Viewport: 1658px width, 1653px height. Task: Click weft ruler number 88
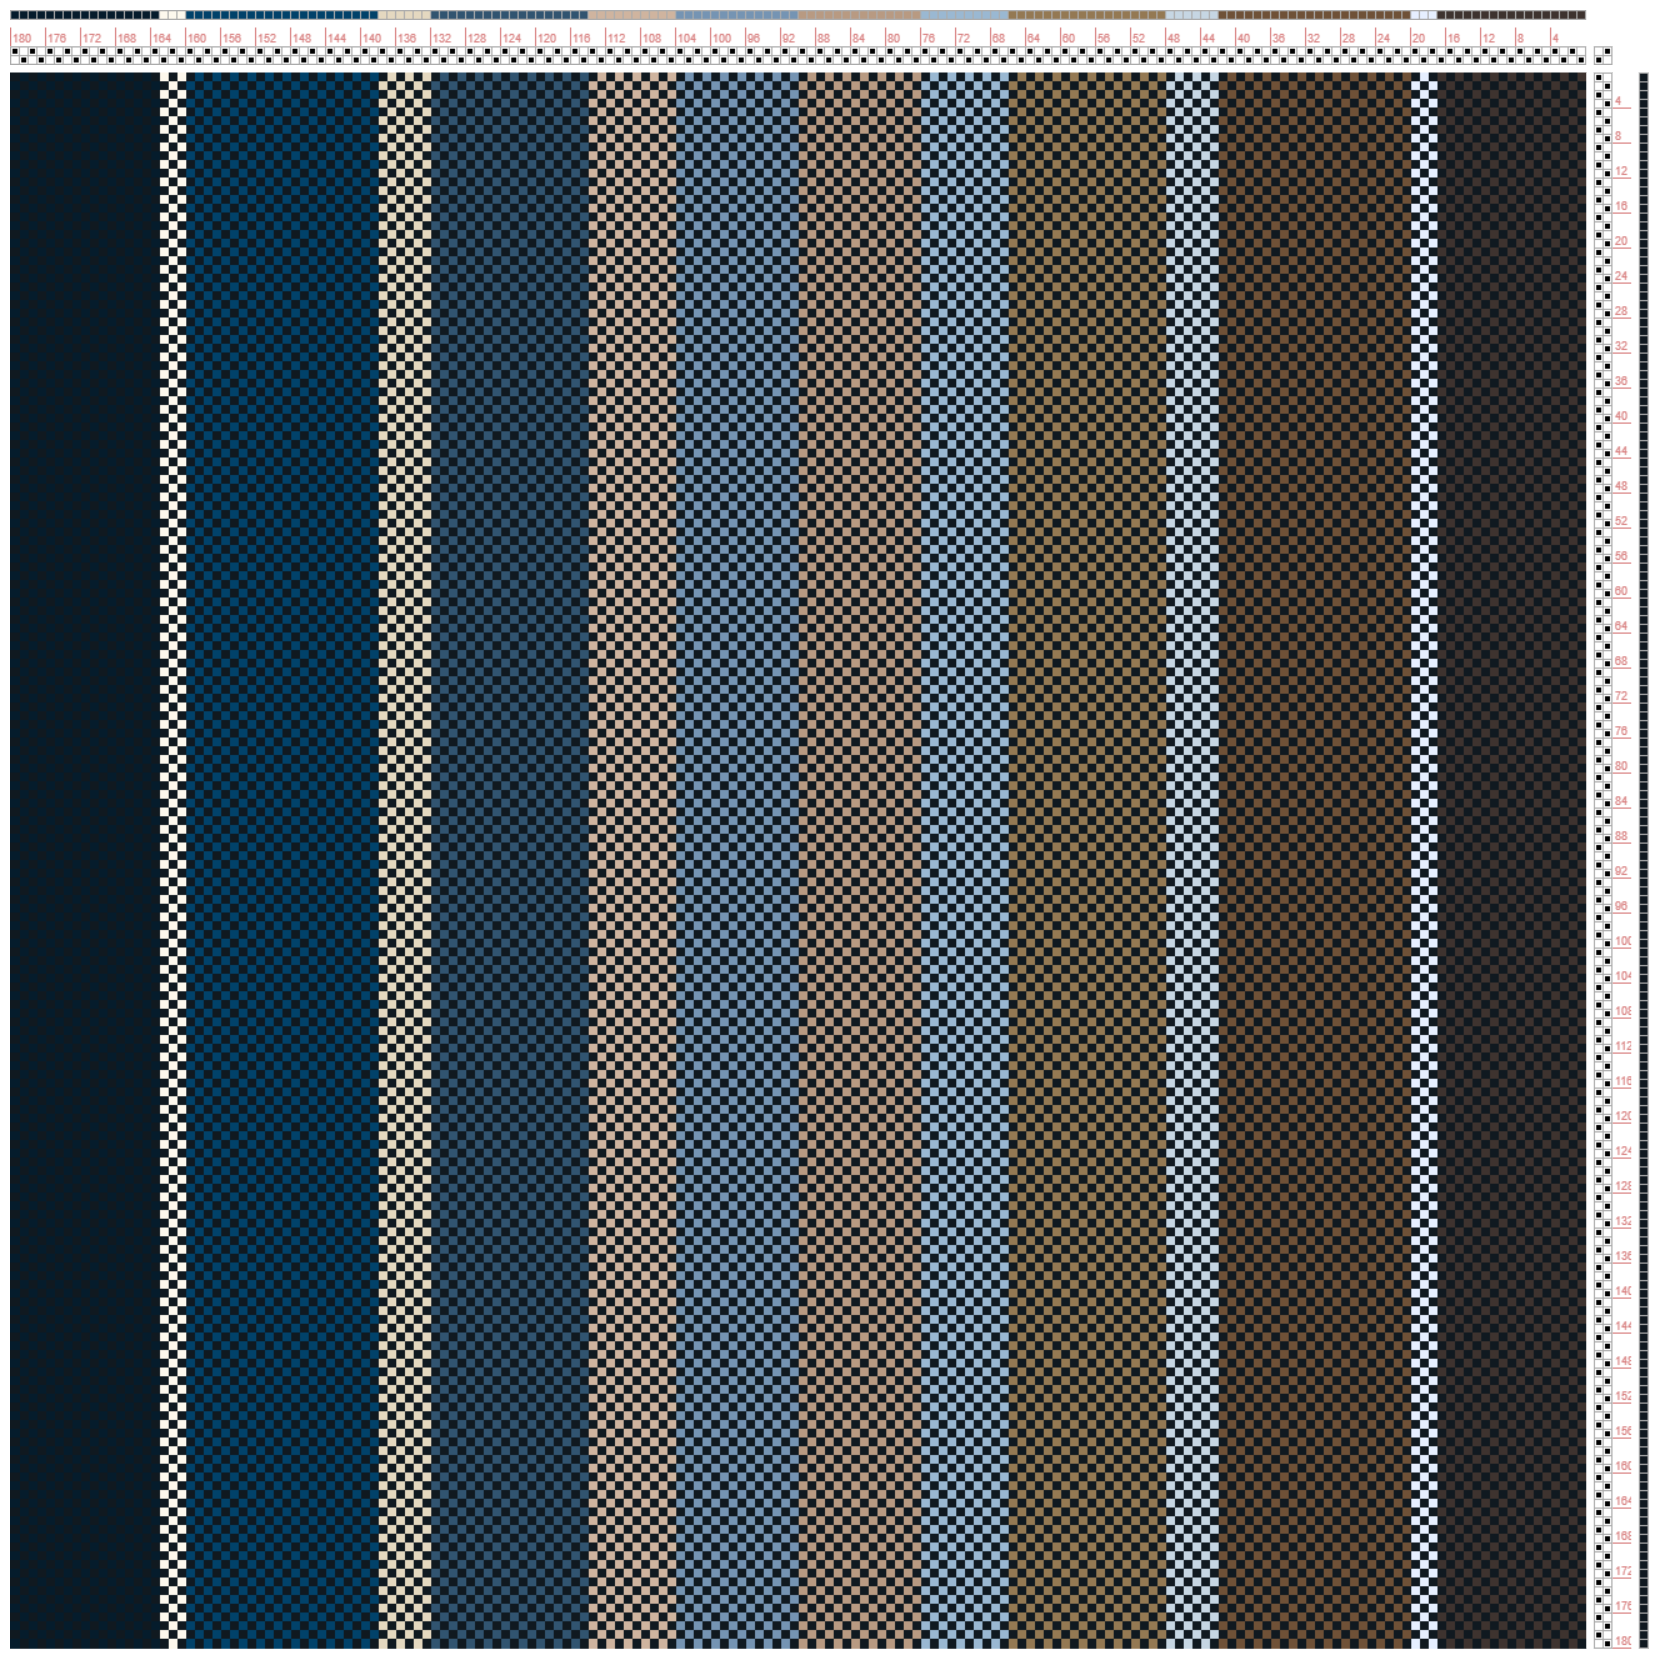(1621, 836)
